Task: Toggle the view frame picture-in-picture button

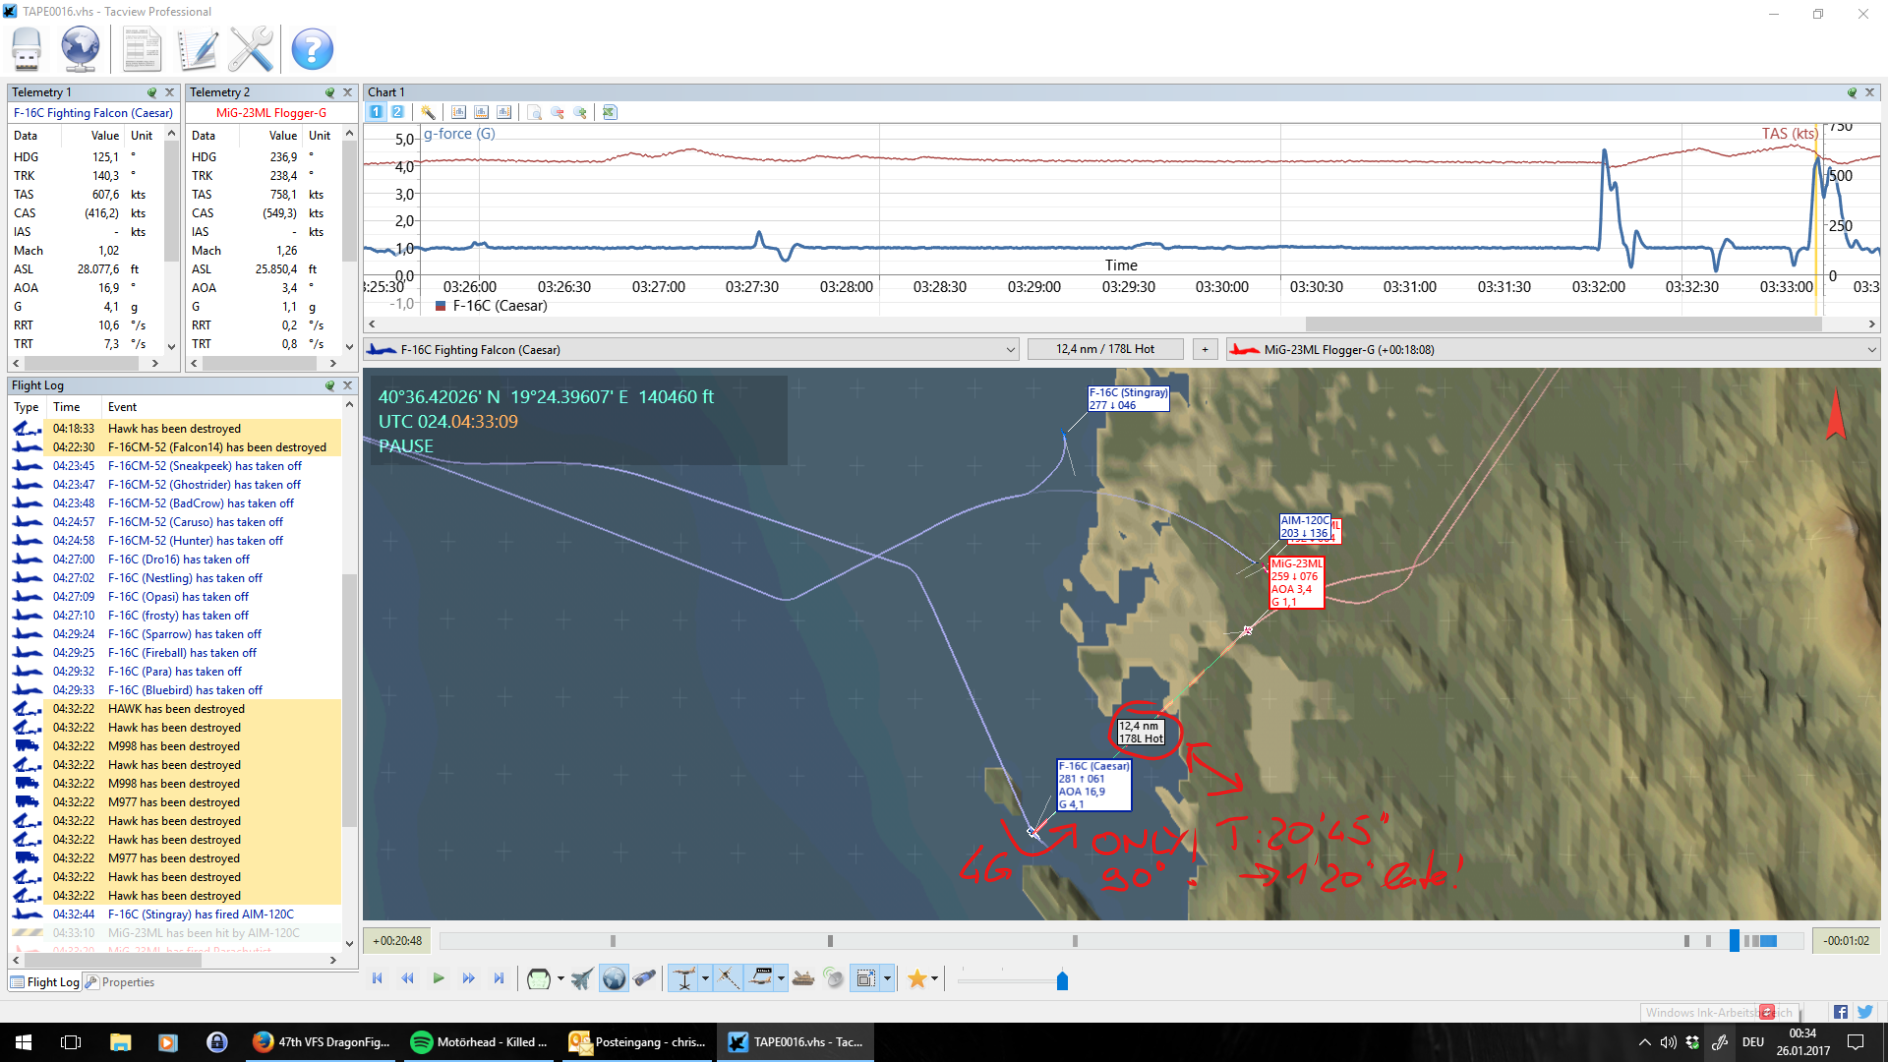Action: click(x=866, y=979)
